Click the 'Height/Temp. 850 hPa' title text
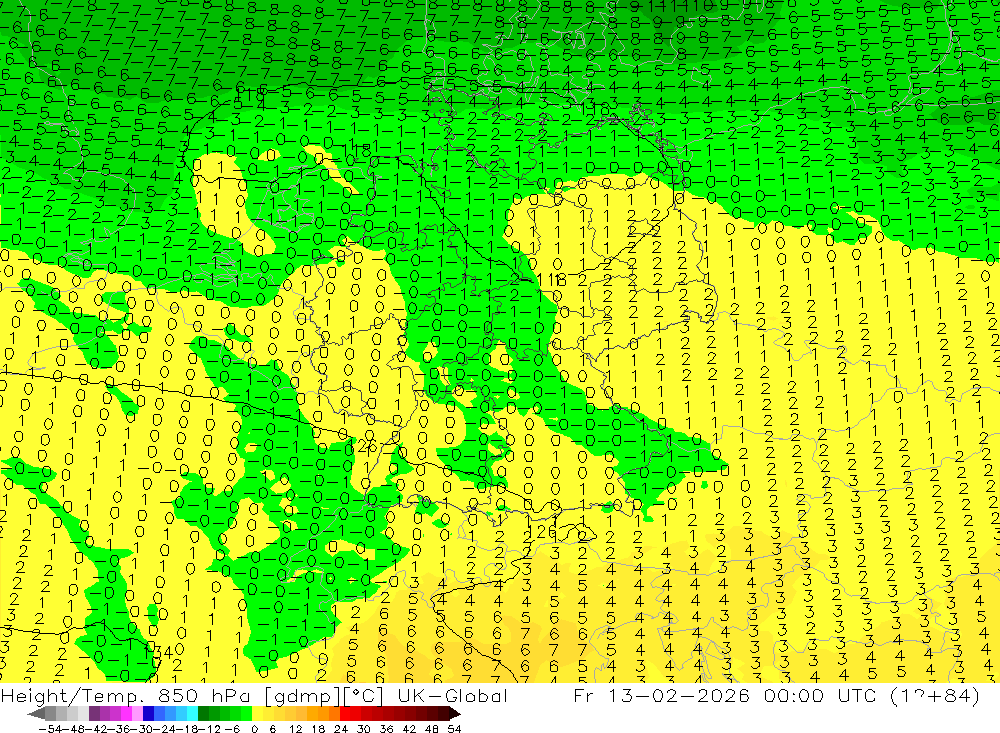This screenshot has width=1000, height=733. tap(125, 696)
